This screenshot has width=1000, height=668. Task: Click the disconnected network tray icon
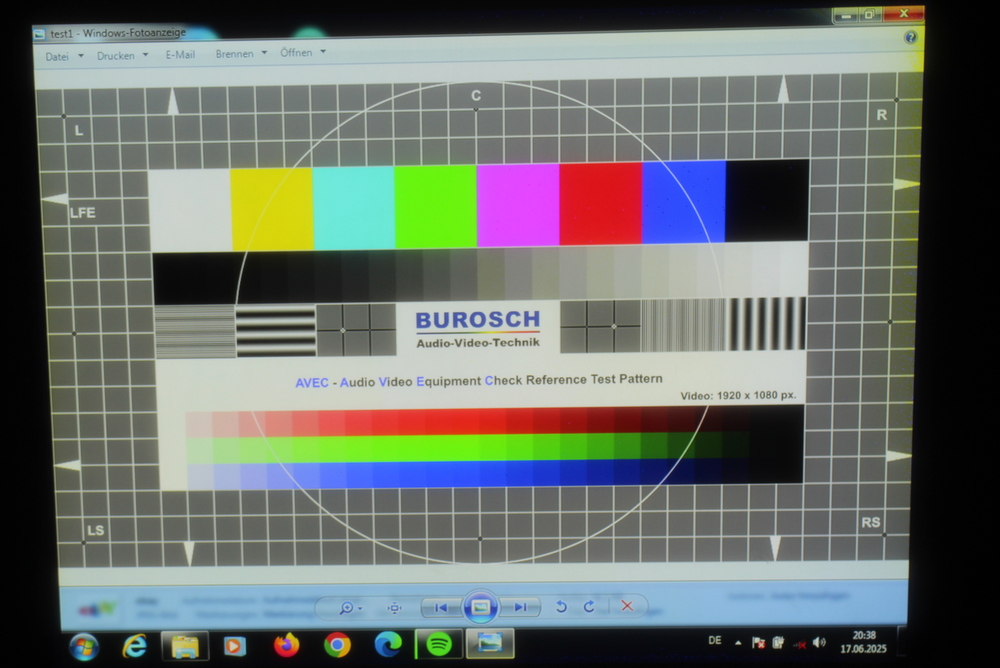pyautogui.click(x=799, y=644)
